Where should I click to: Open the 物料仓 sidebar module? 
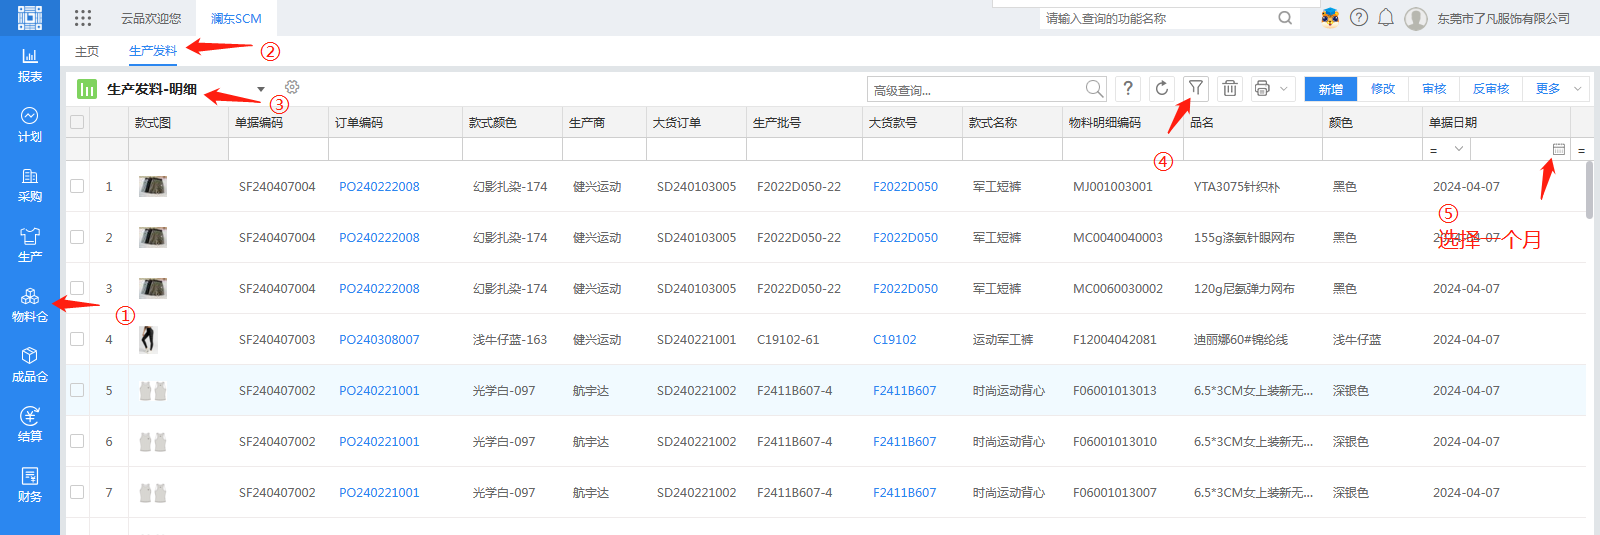pyautogui.click(x=30, y=305)
